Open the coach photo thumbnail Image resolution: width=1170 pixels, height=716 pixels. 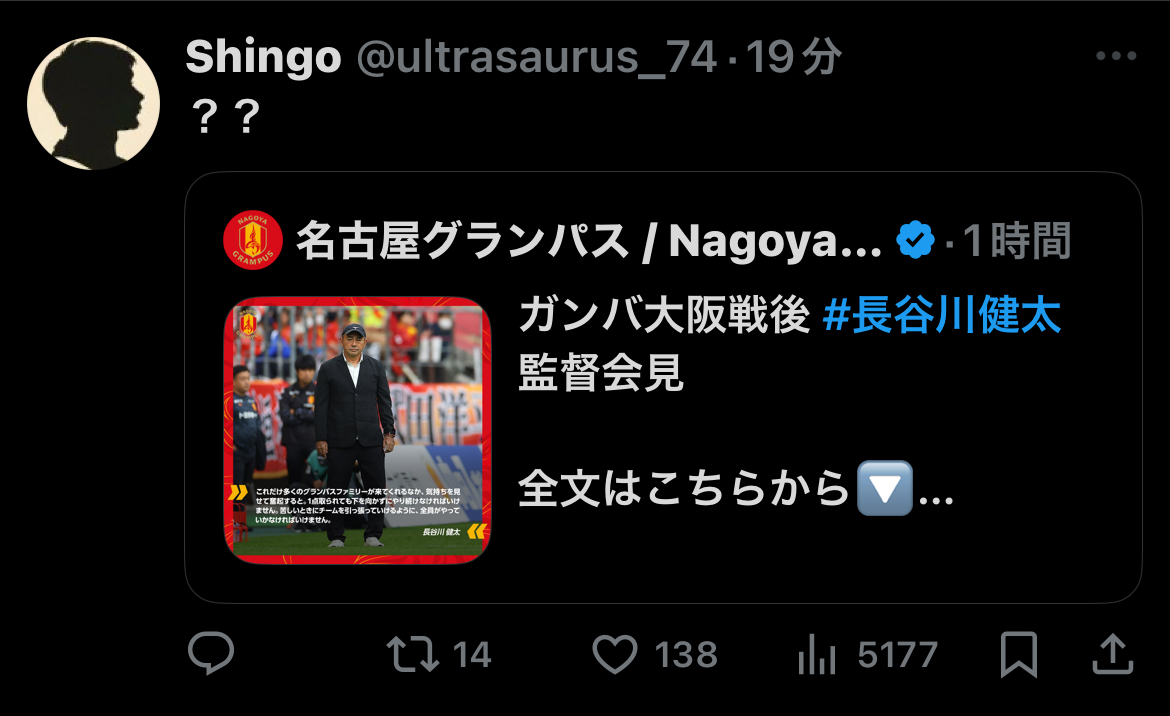(x=357, y=430)
